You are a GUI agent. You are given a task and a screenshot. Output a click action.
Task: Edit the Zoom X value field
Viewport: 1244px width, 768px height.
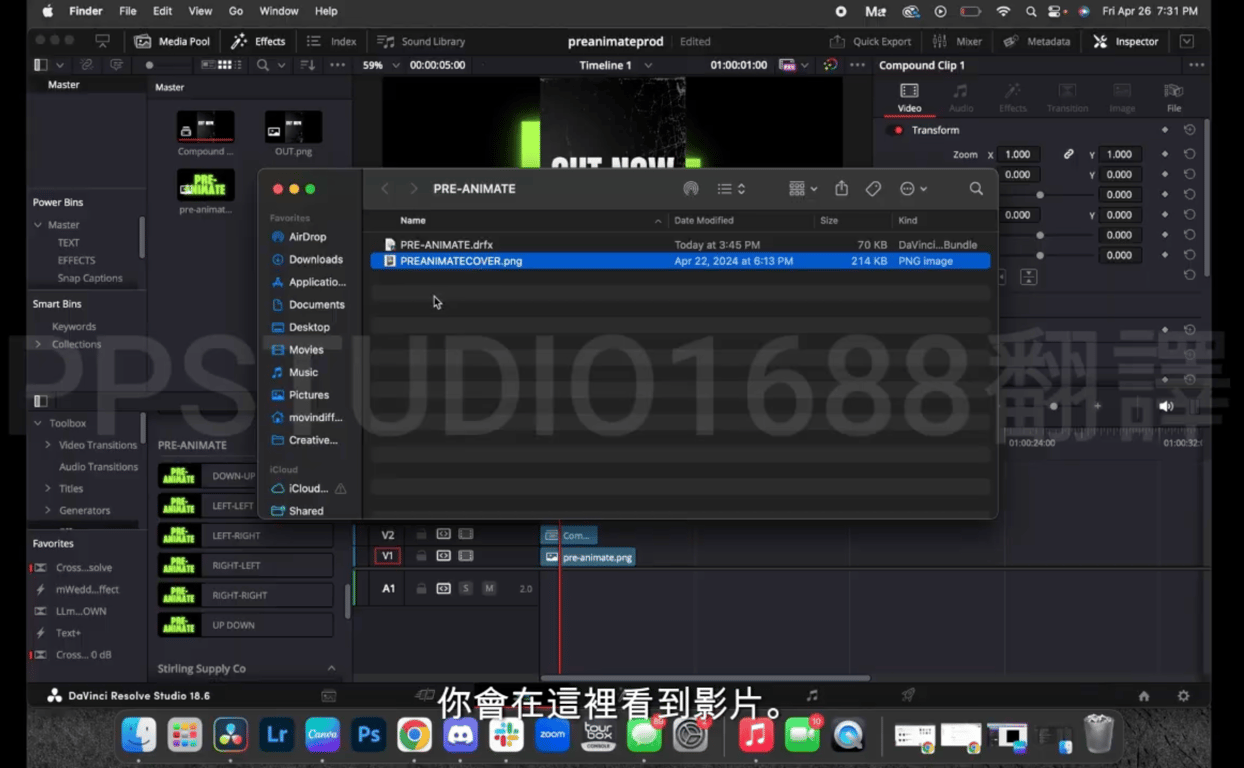pos(1017,154)
